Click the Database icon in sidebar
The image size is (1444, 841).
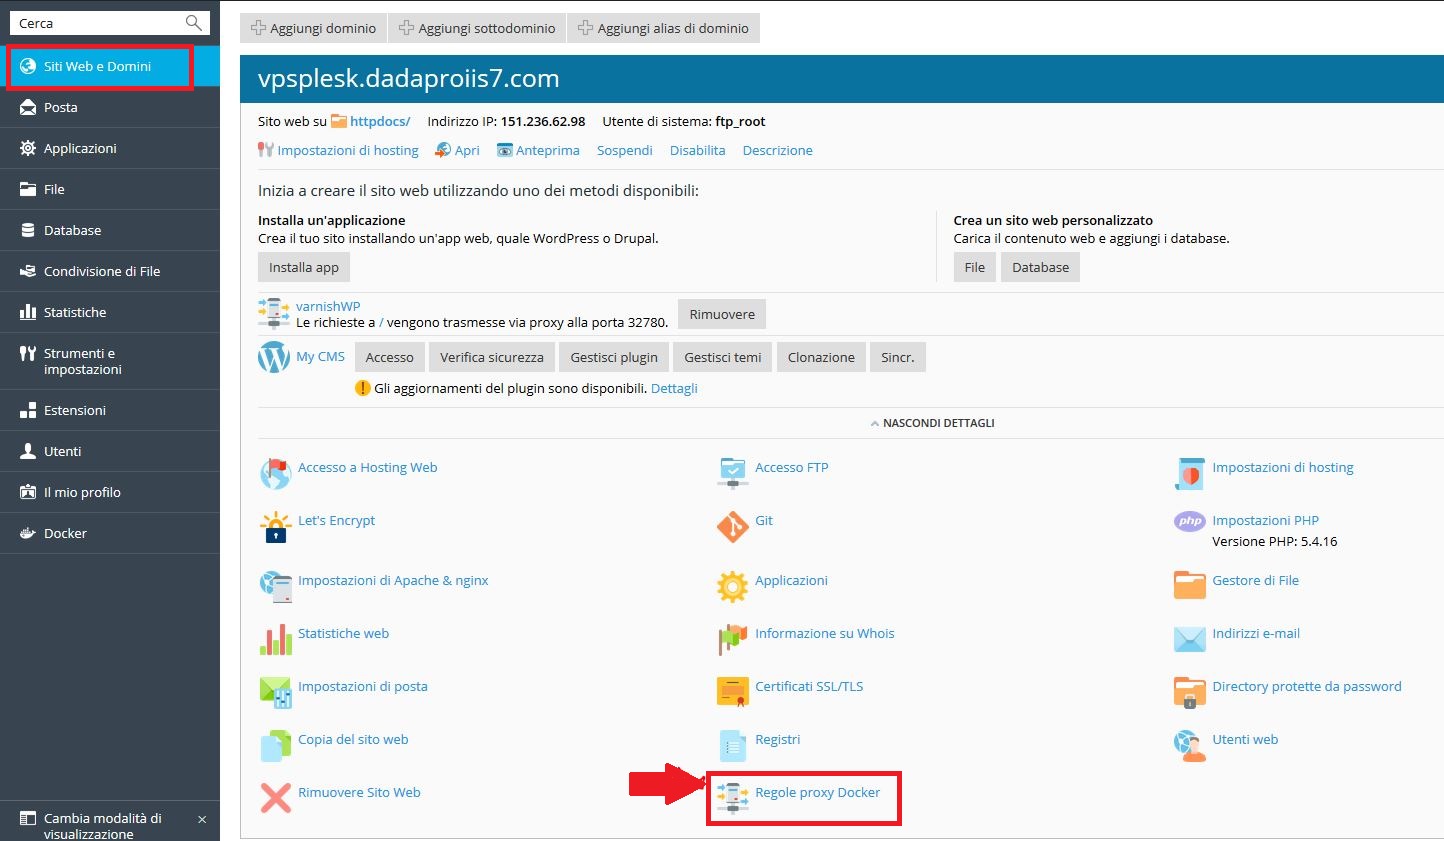28,230
